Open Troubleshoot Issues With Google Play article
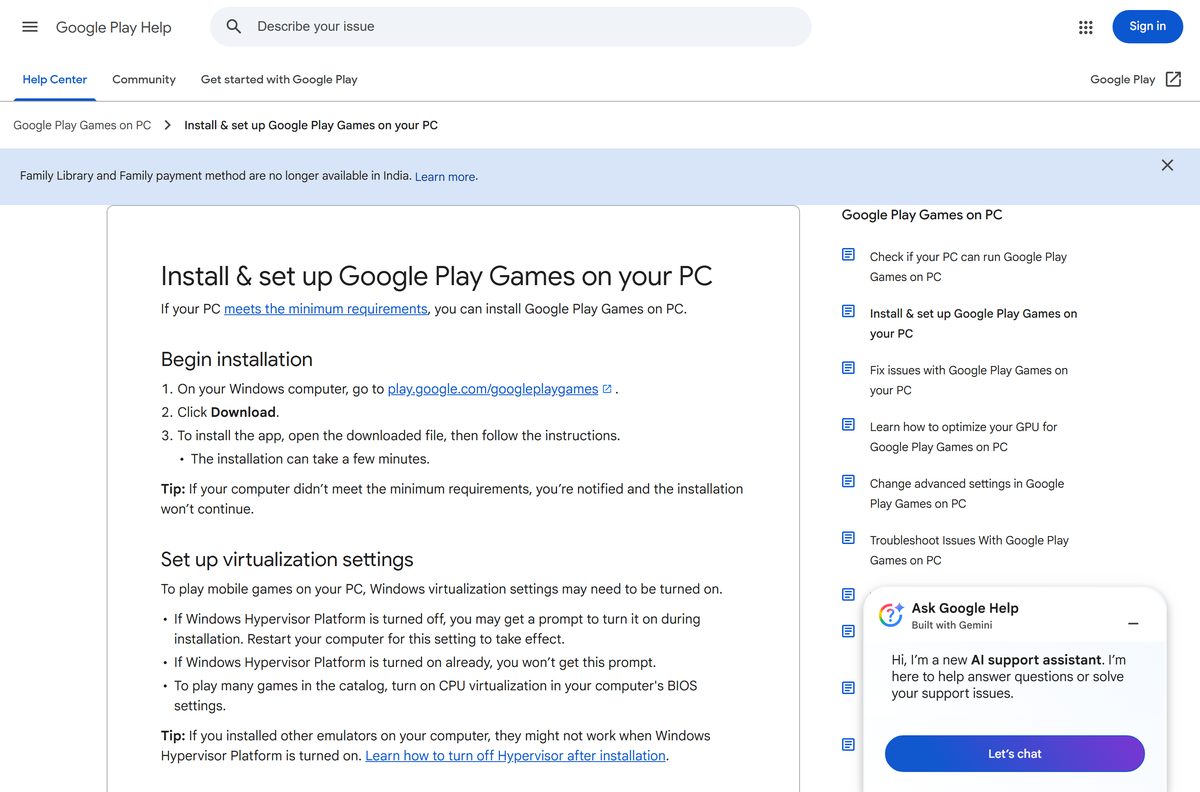Viewport: 1200px width, 792px height. [x=969, y=550]
